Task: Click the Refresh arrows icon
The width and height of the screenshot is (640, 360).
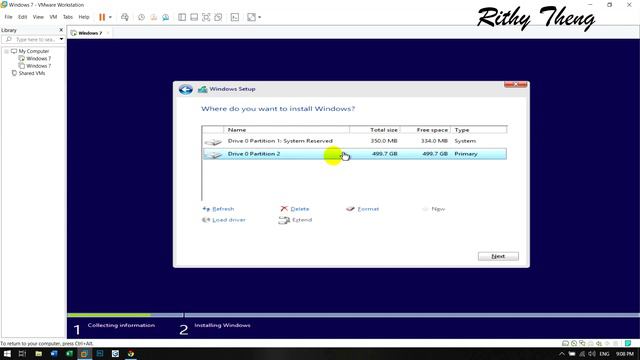Action: [206, 209]
